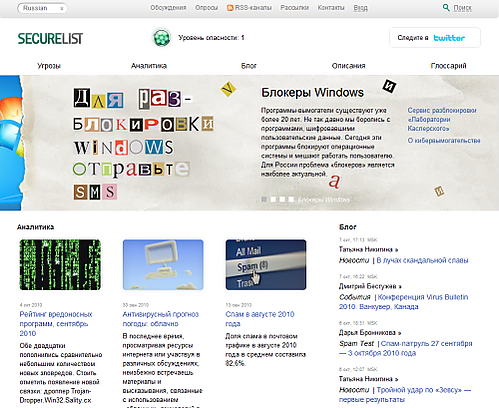Select the first carousel slide indicator
Image resolution: width=499 pixels, height=408 pixels.
pos(264,199)
